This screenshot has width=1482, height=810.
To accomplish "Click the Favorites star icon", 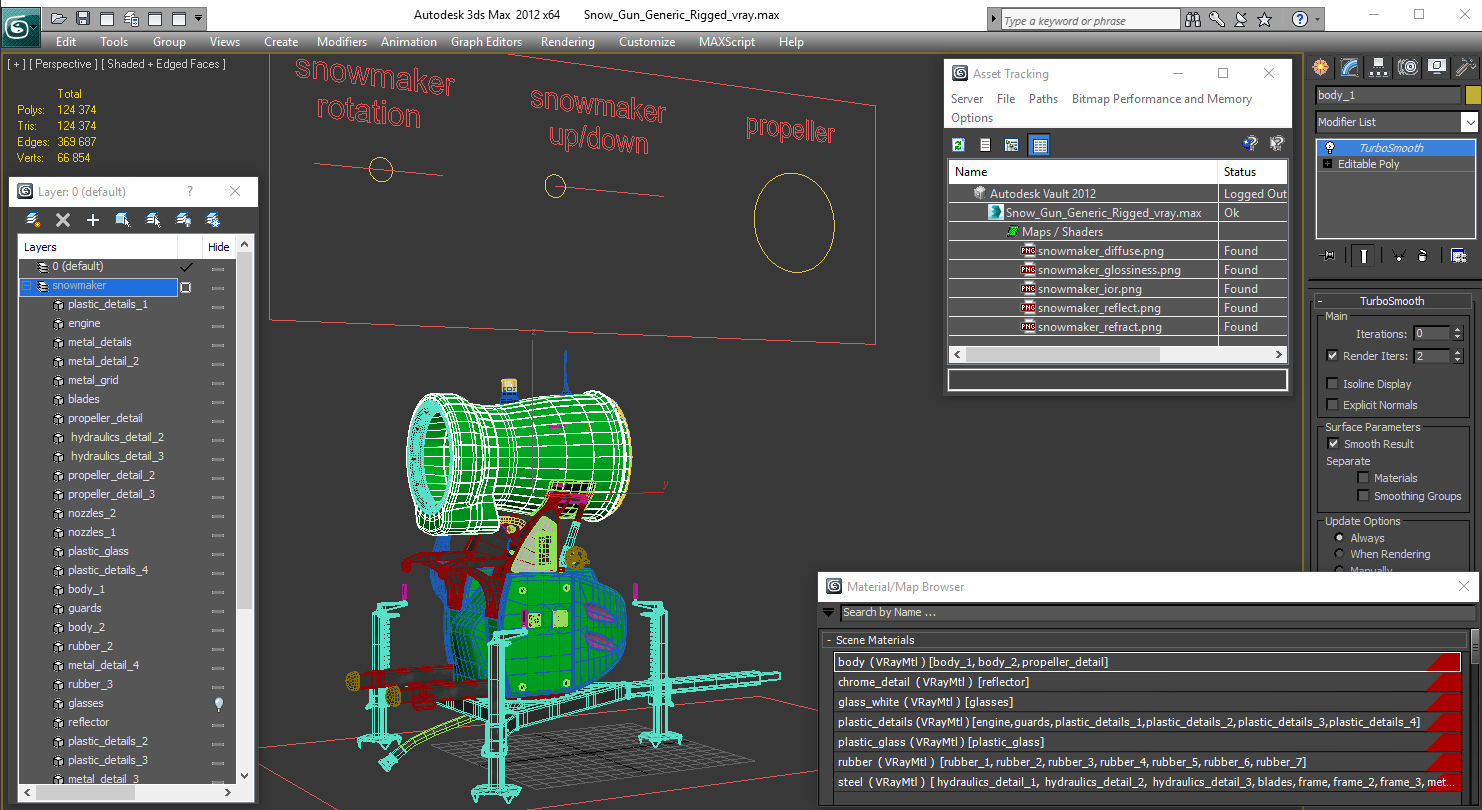I will pos(1265,19).
